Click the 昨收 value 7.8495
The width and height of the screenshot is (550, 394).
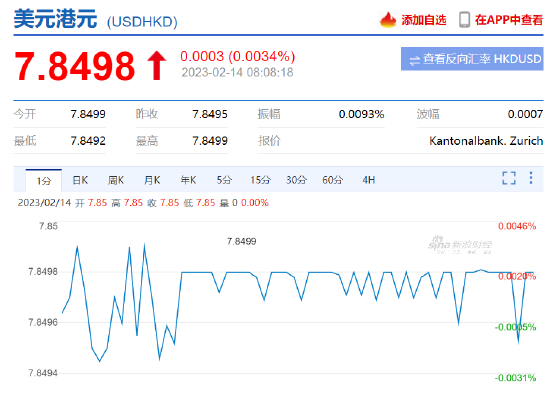coord(210,114)
